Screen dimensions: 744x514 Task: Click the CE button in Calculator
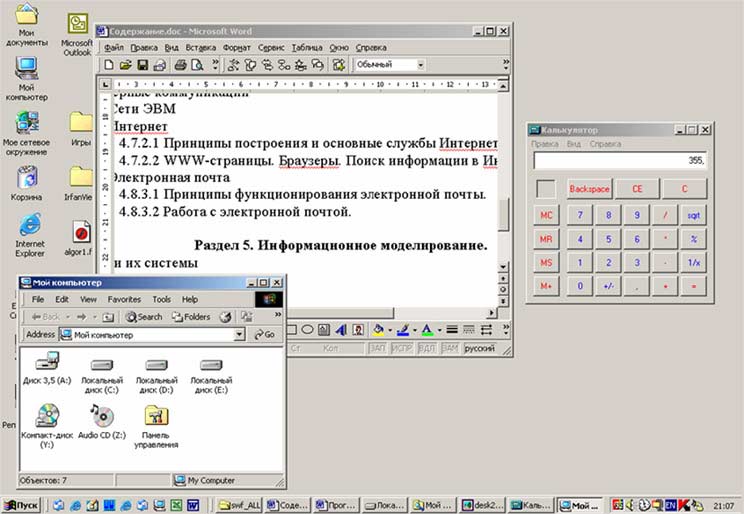click(x=637, y=189)
